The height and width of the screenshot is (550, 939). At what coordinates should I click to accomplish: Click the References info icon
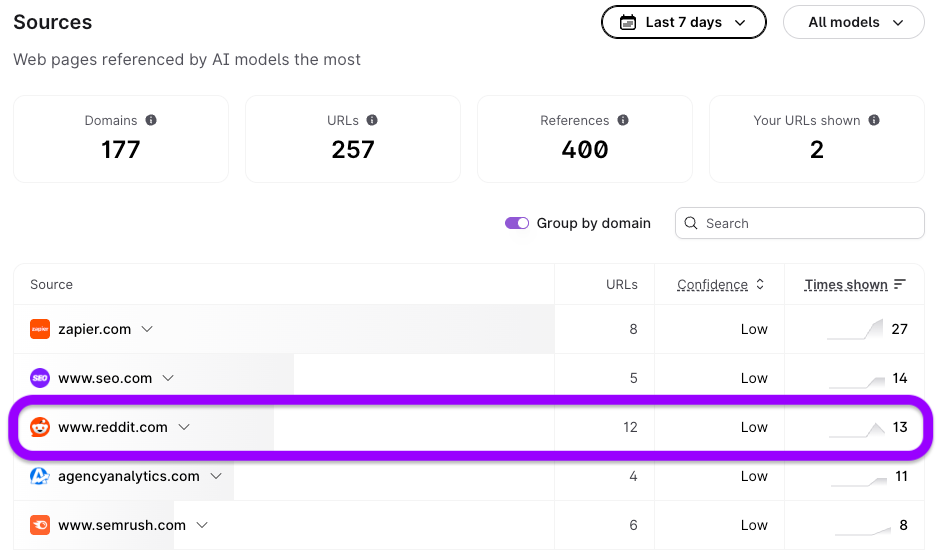[x=623, y=120]
